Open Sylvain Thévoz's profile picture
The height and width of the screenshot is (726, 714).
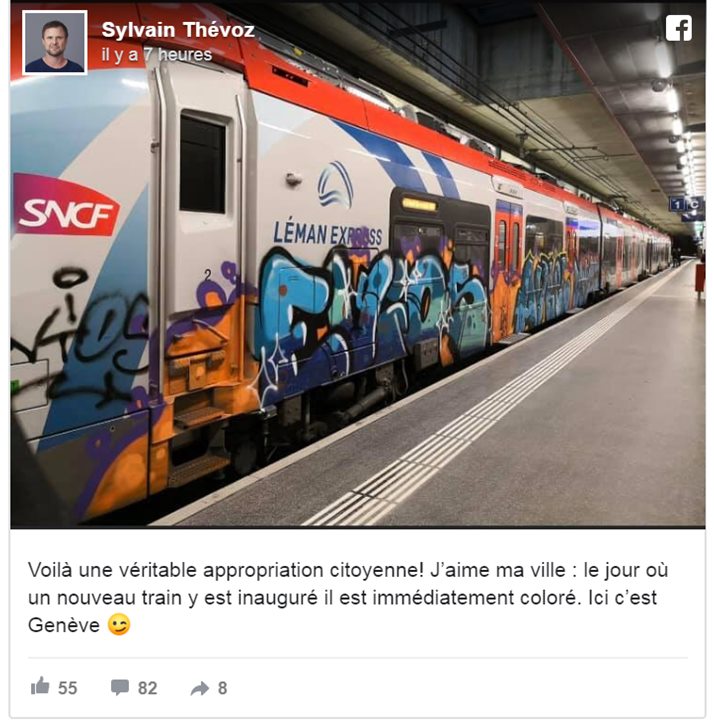(x=55, y=43)
